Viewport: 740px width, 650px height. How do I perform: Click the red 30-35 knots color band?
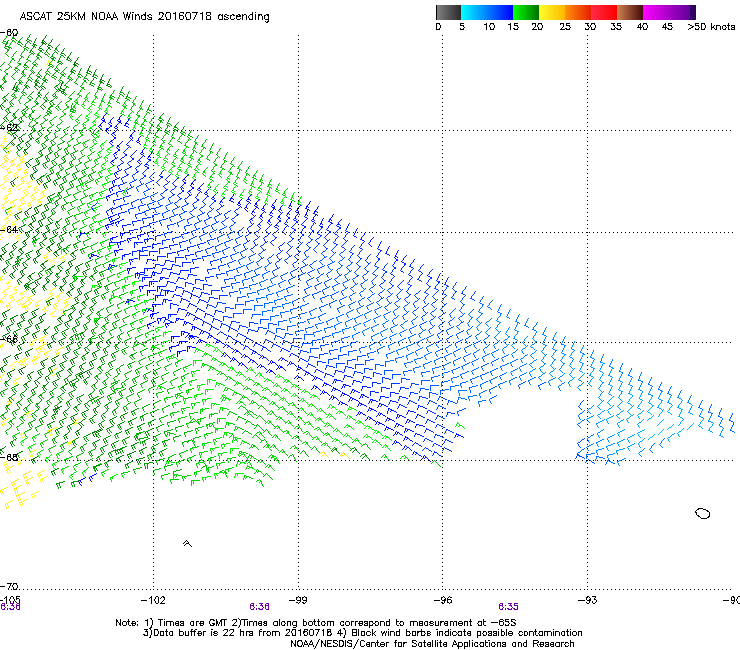click(x=604, y=12)
